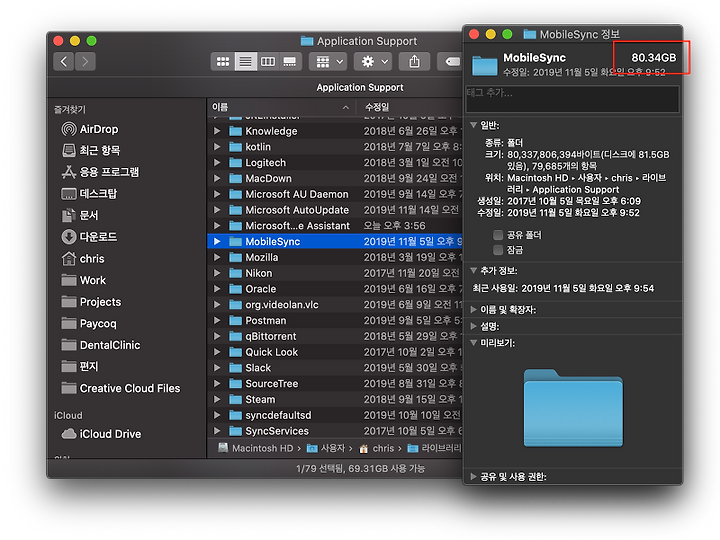Open the group-by arrangement dropdown
The image size is (720, 540).
[328, 62]
